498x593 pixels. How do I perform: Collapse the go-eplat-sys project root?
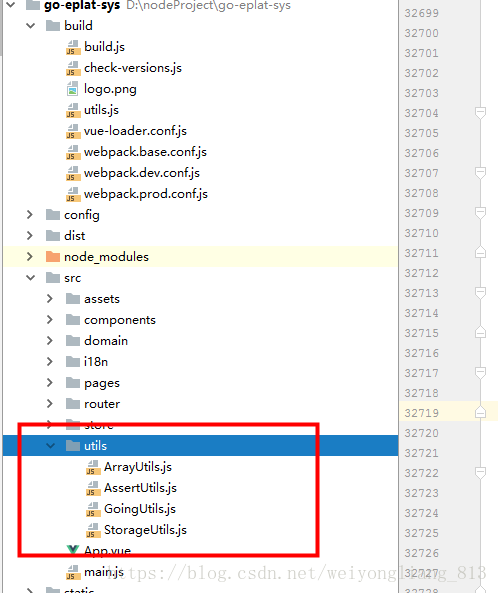11,5
